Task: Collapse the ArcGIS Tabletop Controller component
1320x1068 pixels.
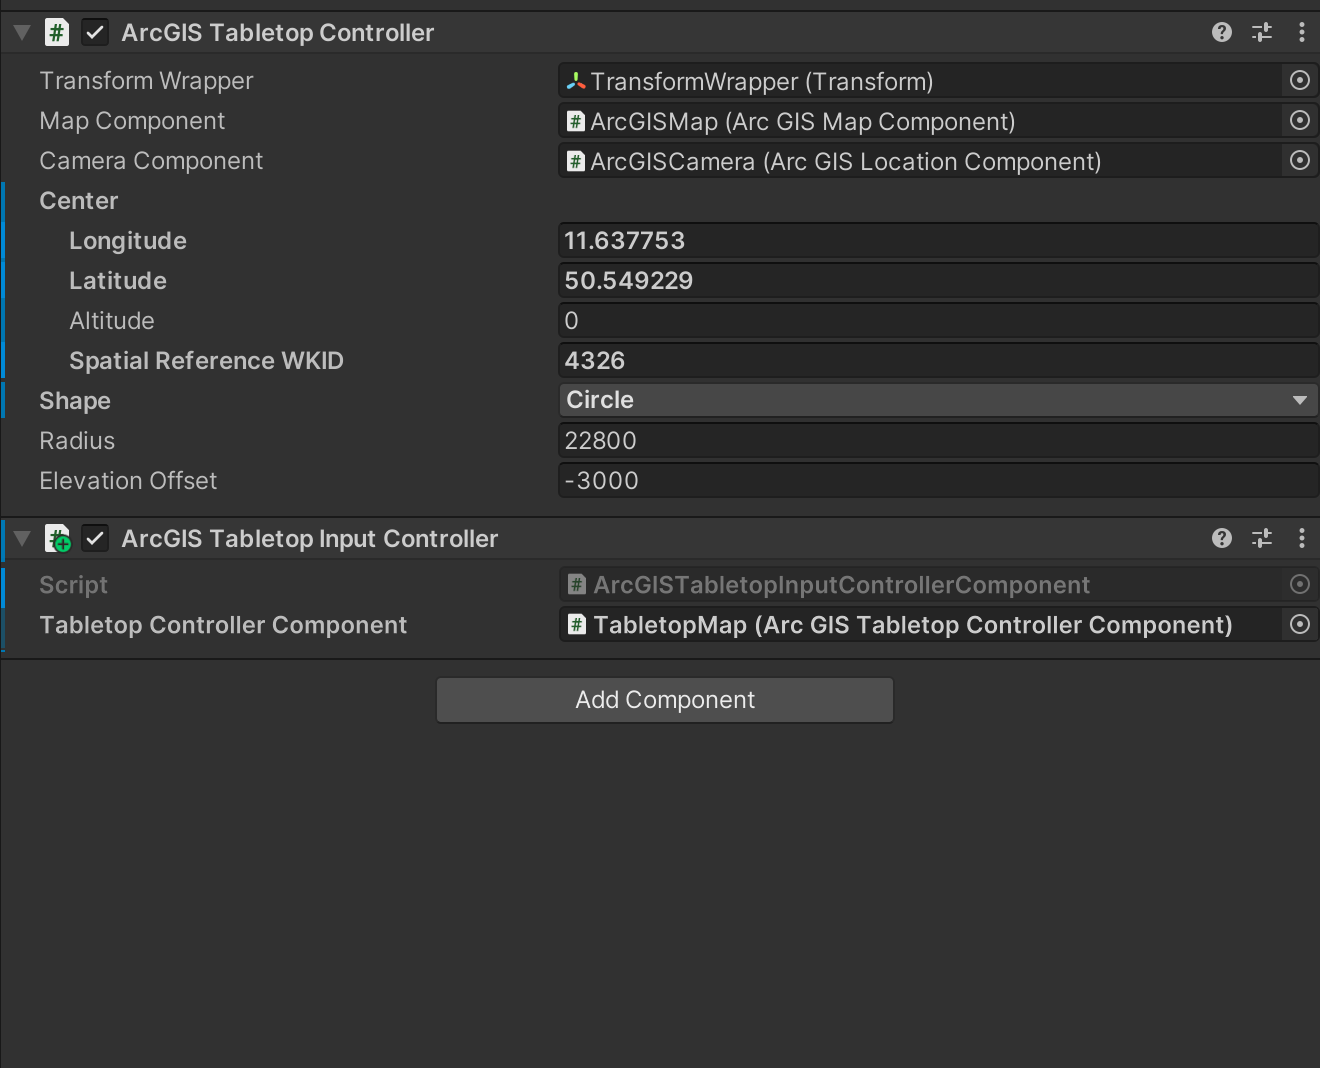Action: [22, 33]
